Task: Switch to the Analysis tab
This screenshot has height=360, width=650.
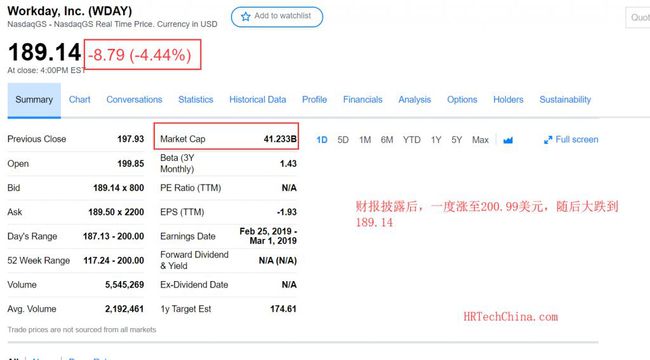Action: (415, 100)
